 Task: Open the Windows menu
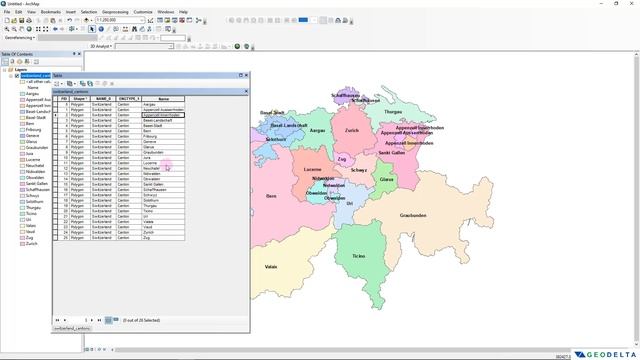165,12
